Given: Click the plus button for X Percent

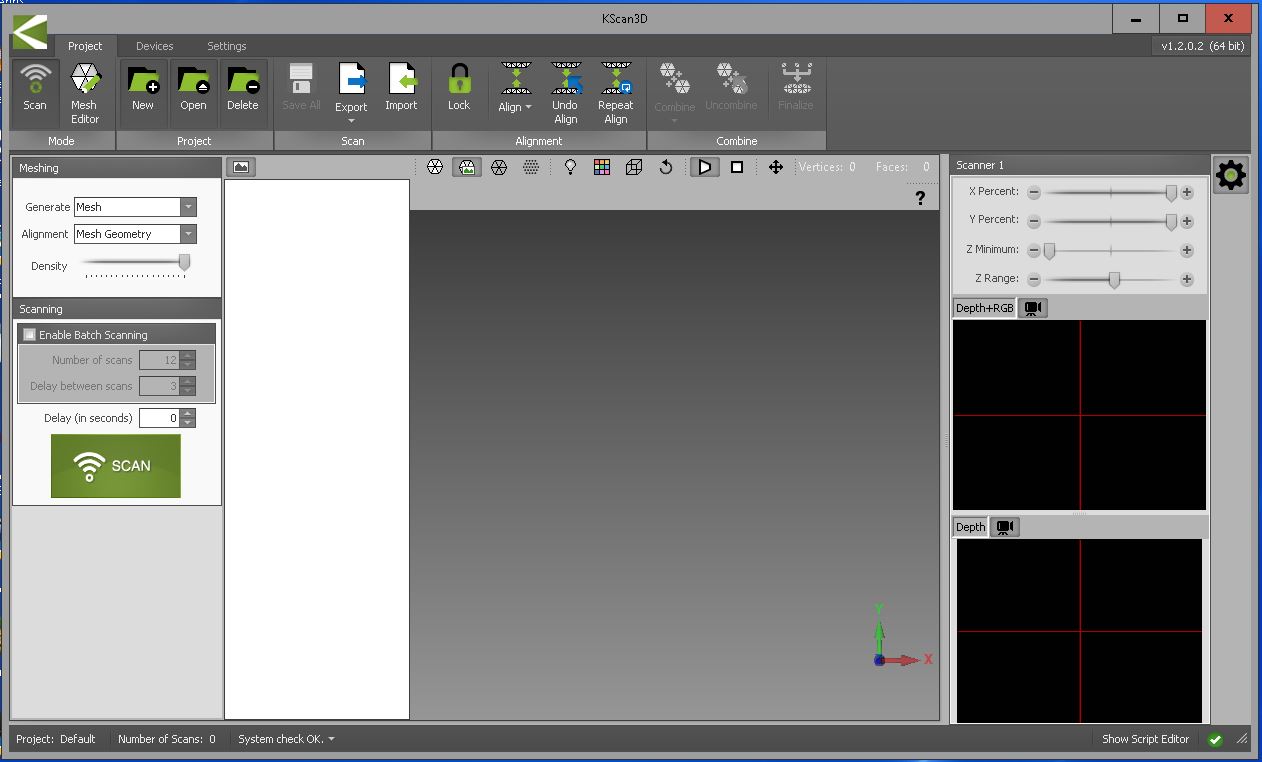Looking at the screenshot, I should coord(1187,192).
